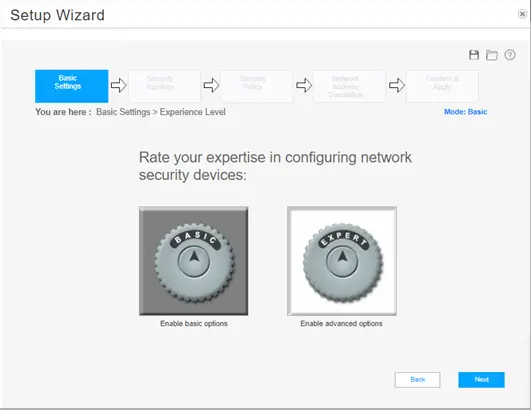This screenshot has width=531, height=410.
Task: Click the arrow after Basic Settings step
Action: pyautogui.click(x=119, y=85)
